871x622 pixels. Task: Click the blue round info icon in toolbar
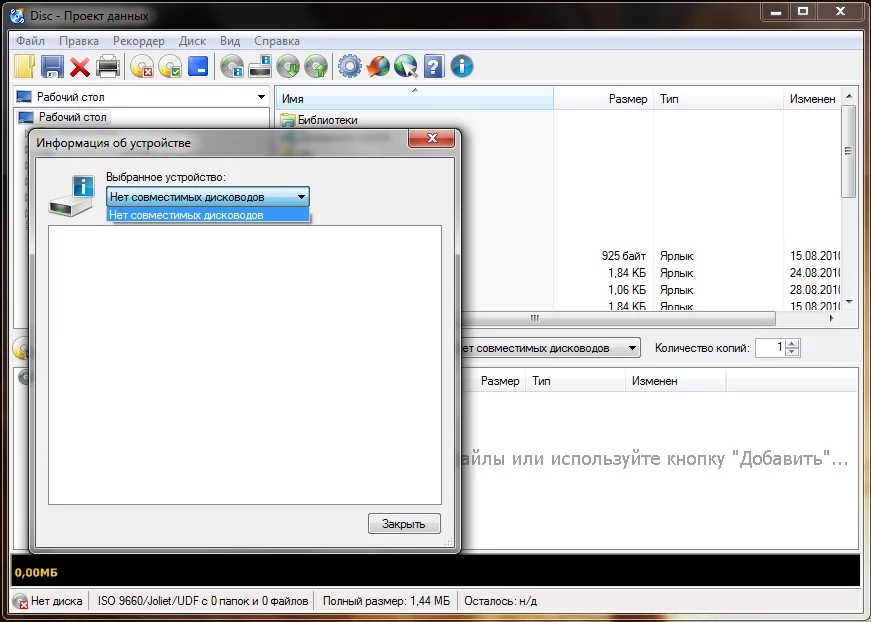click(462, 67)
